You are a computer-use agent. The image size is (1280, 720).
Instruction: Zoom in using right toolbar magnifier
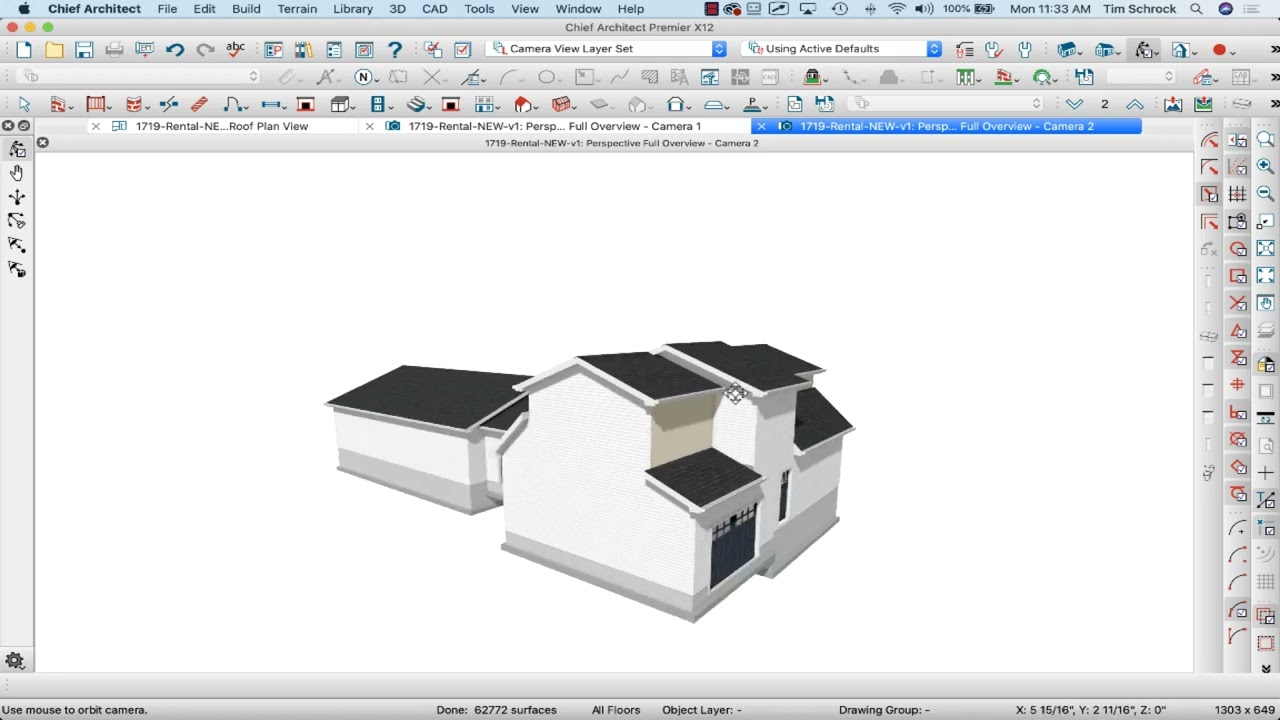coord(1266,167)
